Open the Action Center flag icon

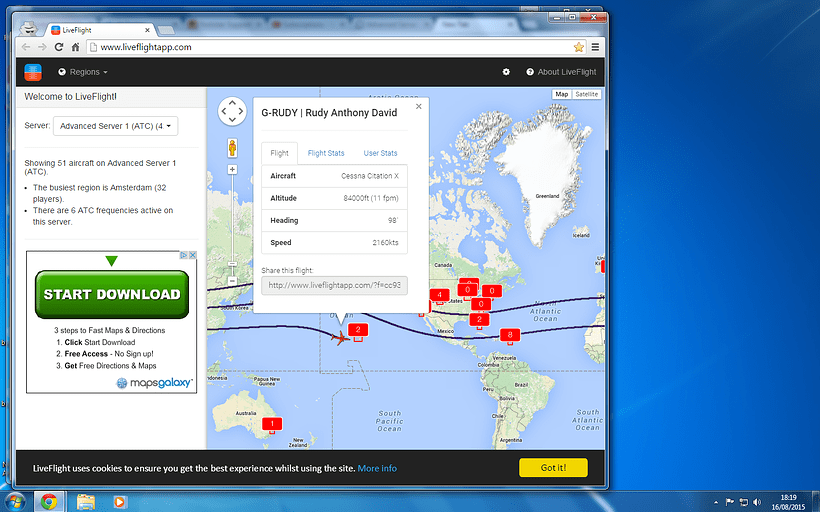coord(730,502)
